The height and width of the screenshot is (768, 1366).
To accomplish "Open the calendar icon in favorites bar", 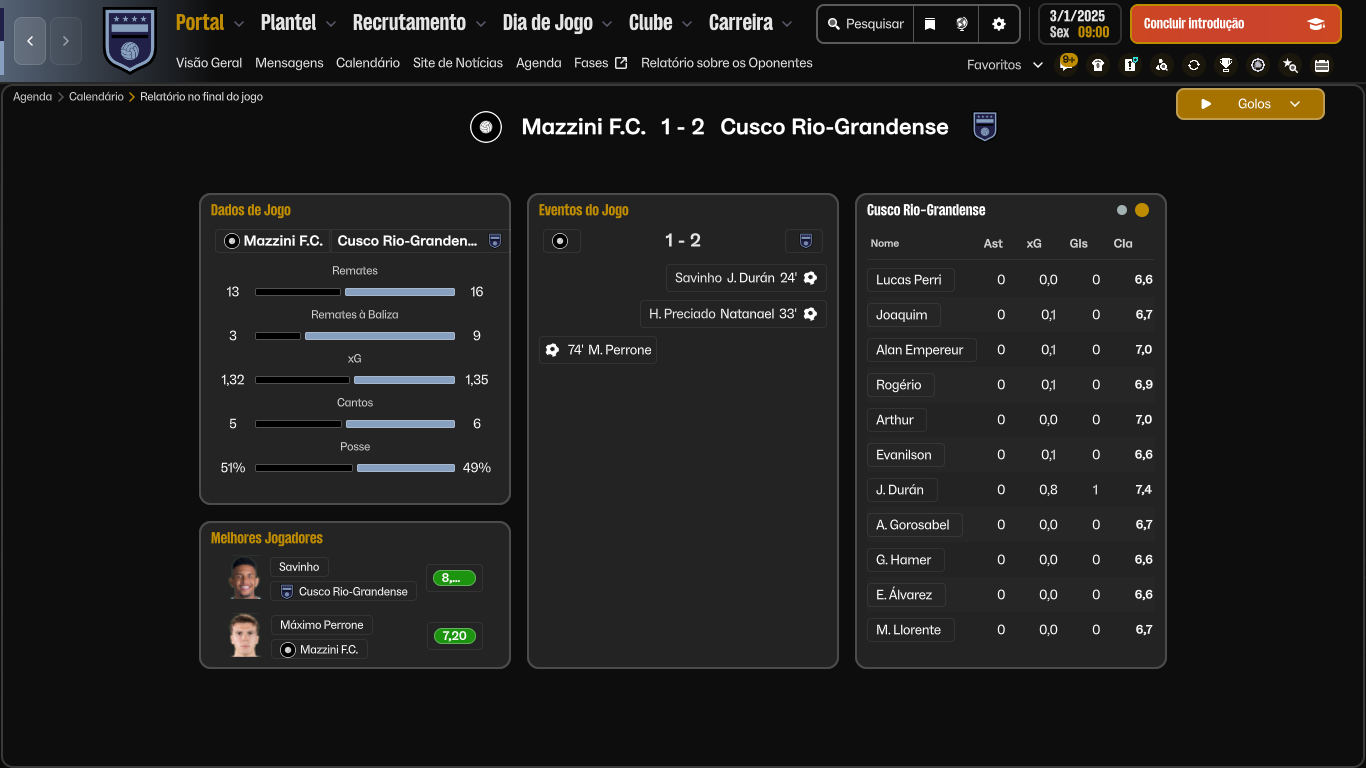I will click(x=1322, y=65).
